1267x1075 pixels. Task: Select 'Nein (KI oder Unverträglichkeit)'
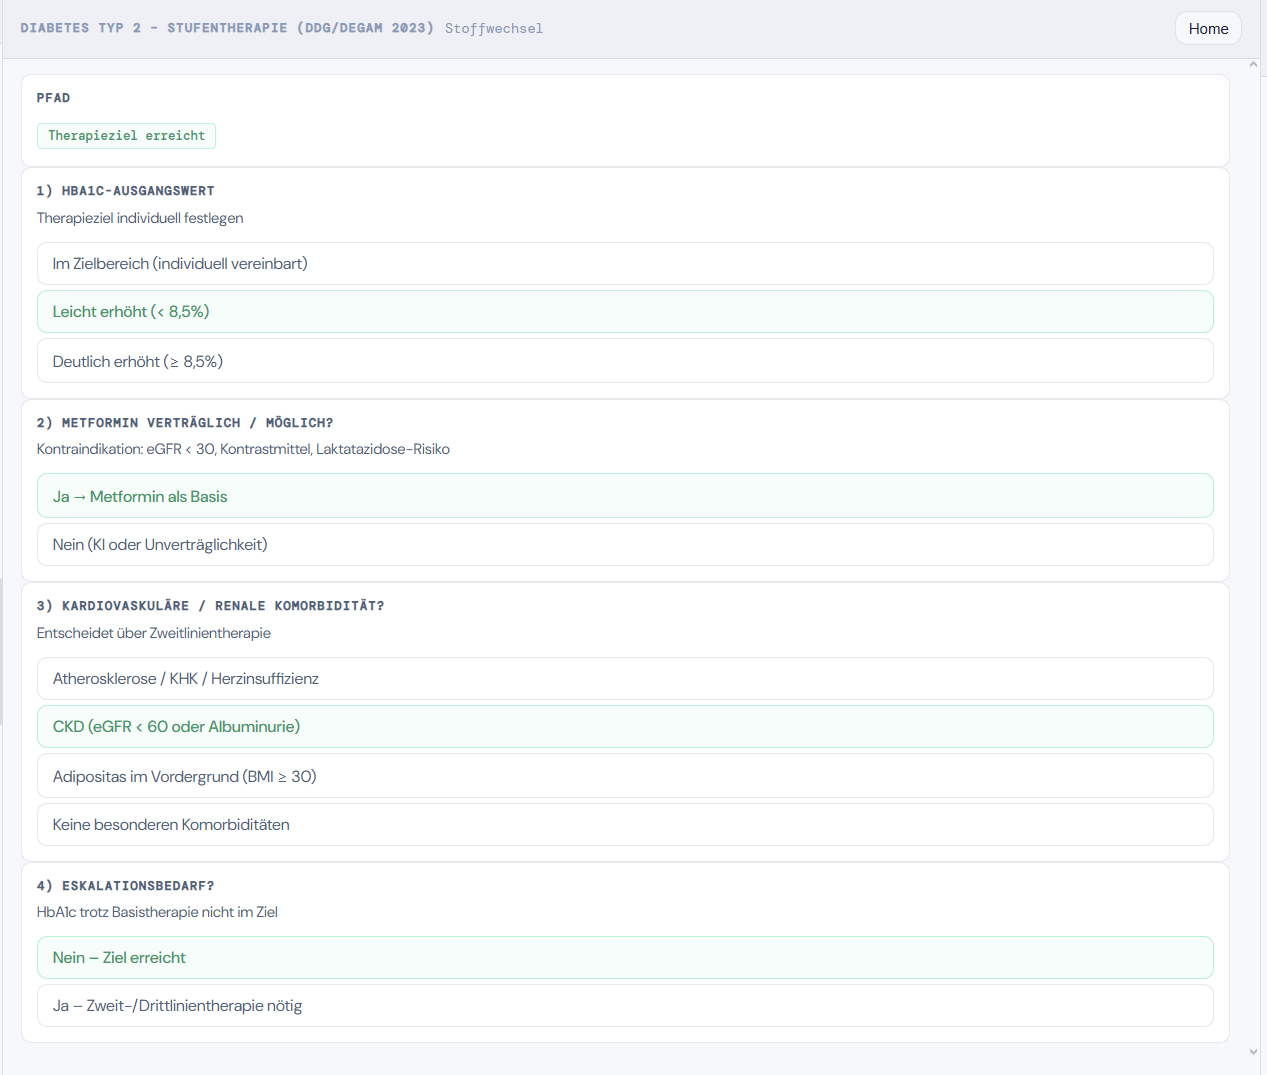pos(624,545)
